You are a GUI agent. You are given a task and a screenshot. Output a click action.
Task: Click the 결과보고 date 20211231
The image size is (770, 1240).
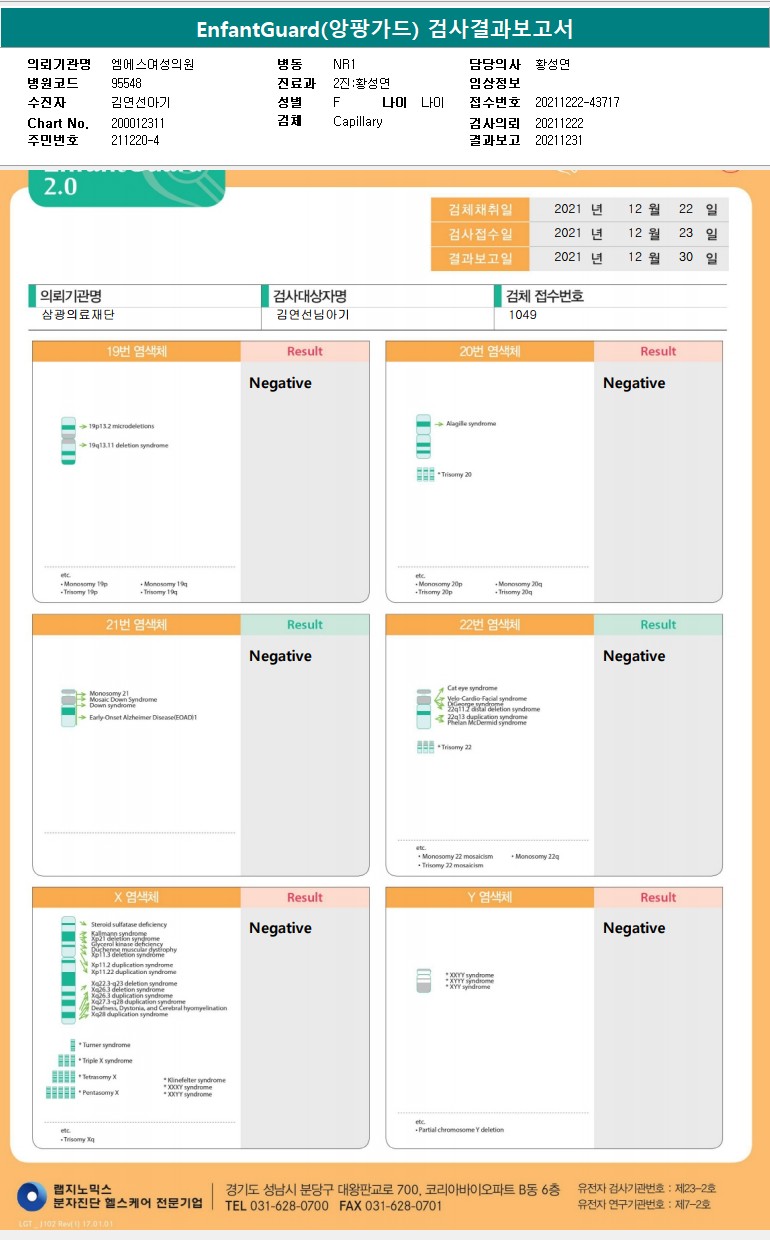tap(559, 141)
